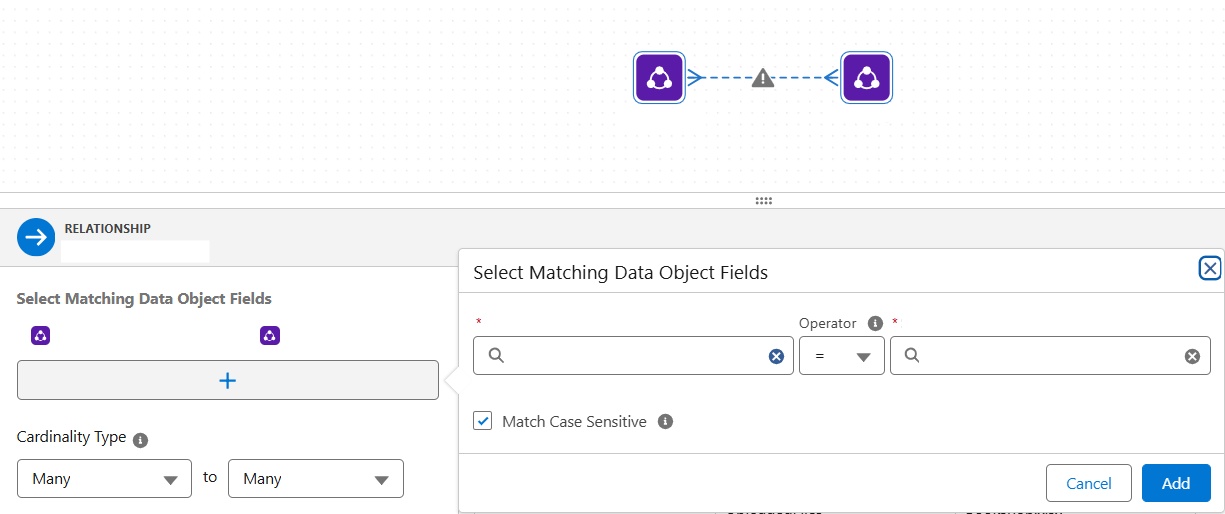Click the panel resize drag handle
Image resolution: width=1225 pixels, height=514 pixels.
click(x=763, y=201)
